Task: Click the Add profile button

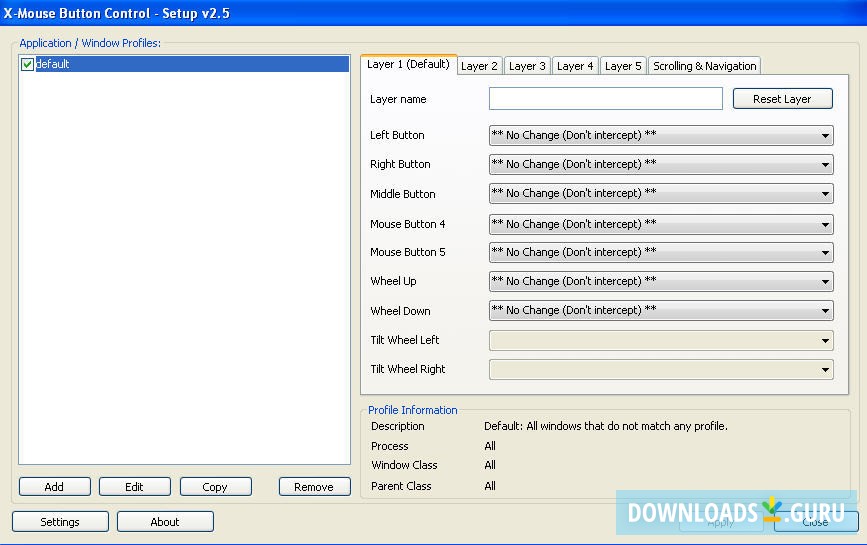Action: (x=54, y=487)
